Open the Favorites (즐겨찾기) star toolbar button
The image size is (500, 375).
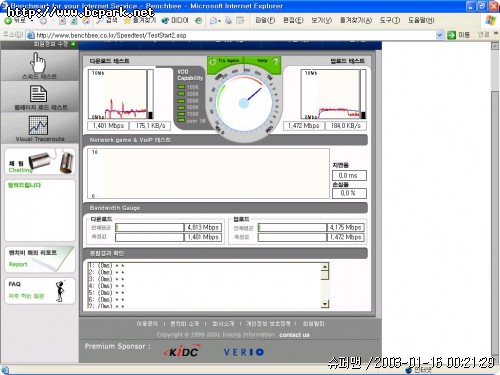(139, 21)
